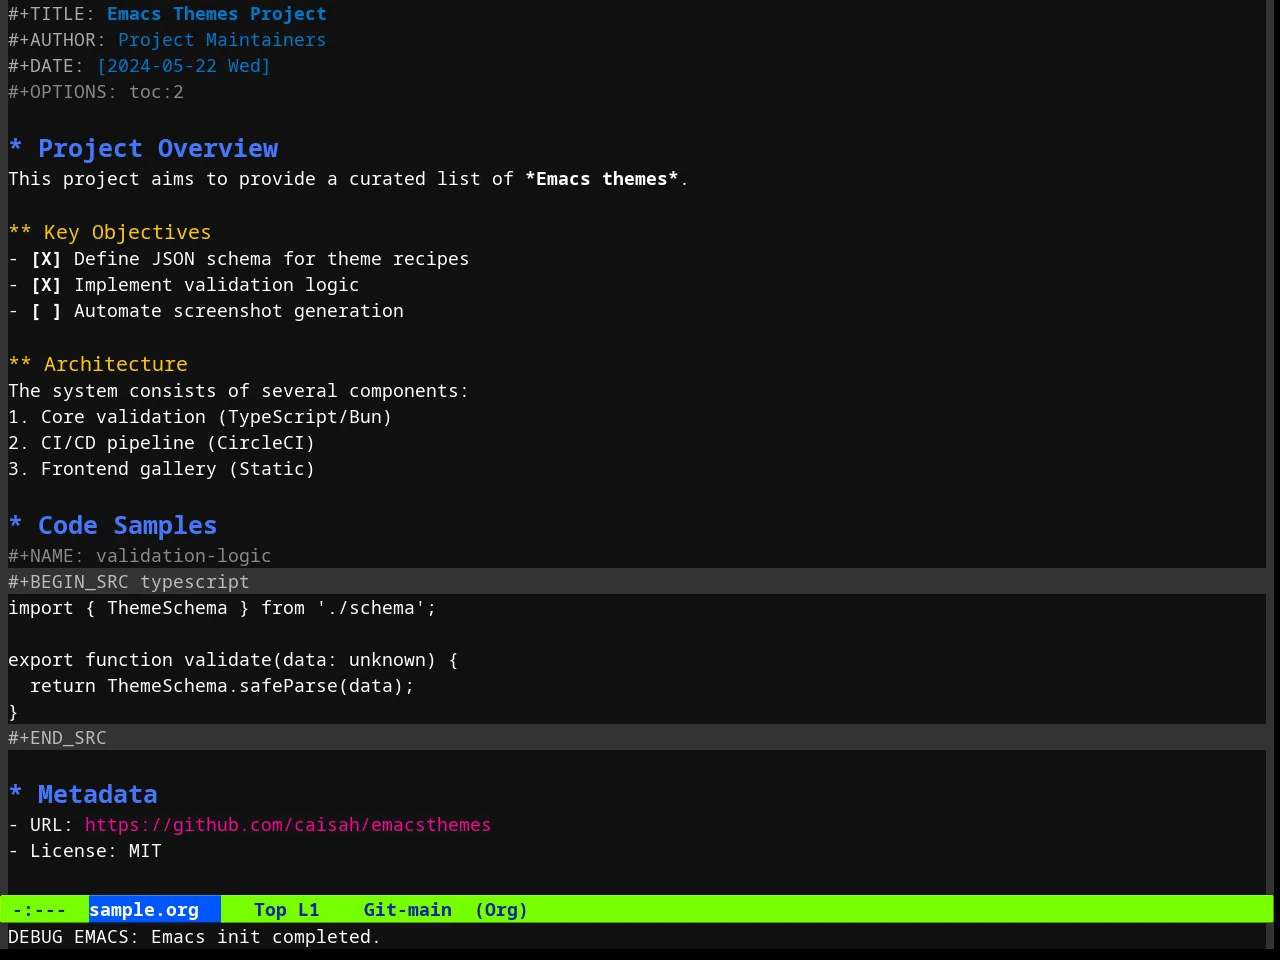Screen dimensions: 1280x960
Task: Click the author value Project Maintainers
Action: click(x=222, y=40)
